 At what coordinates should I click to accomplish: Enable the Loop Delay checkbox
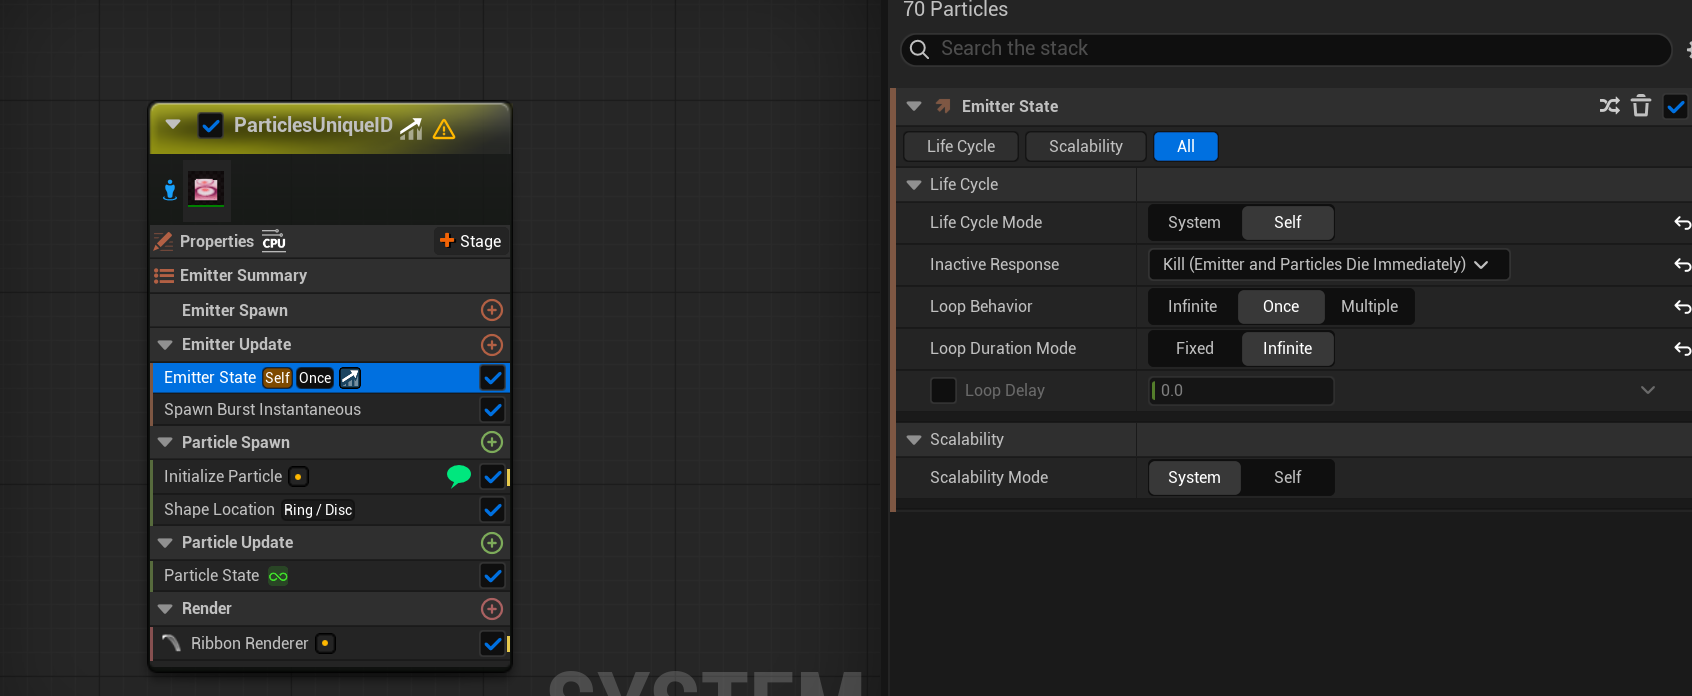(x=943, y=390)
